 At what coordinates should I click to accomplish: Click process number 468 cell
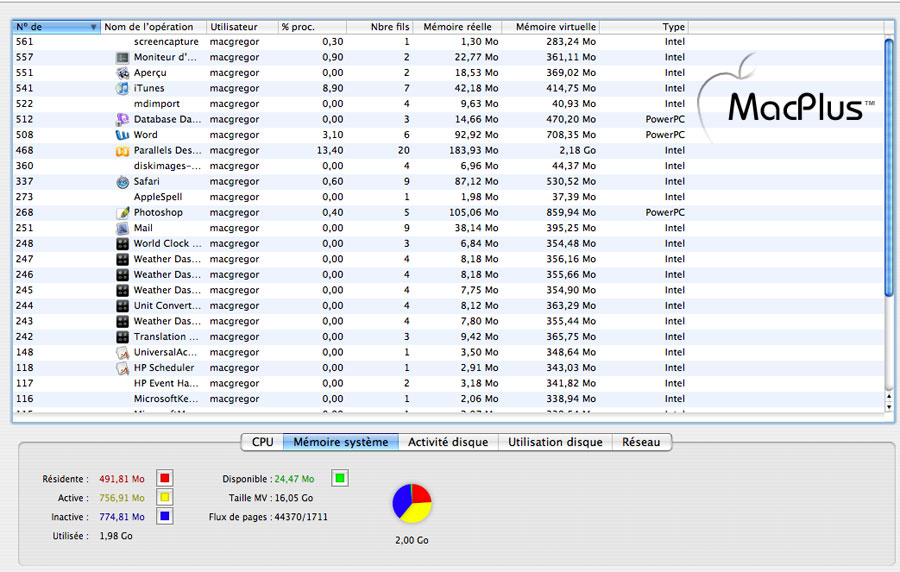[25, 150]
